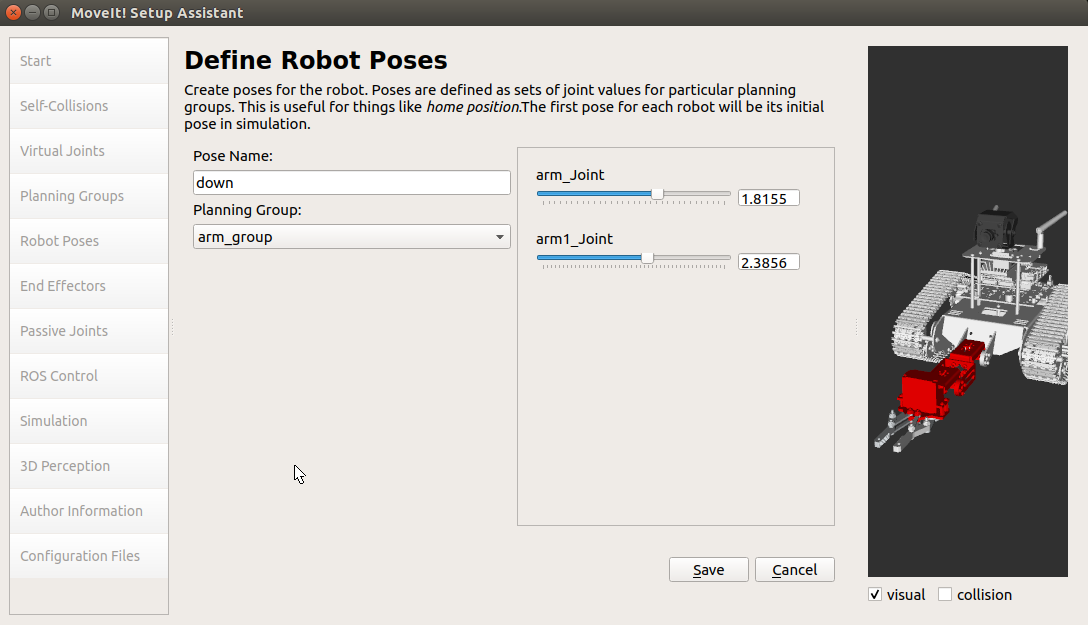Click the arm1_Joint value field 2.3856
Screen dimensions: 1088x625
[x=769, y=262]
